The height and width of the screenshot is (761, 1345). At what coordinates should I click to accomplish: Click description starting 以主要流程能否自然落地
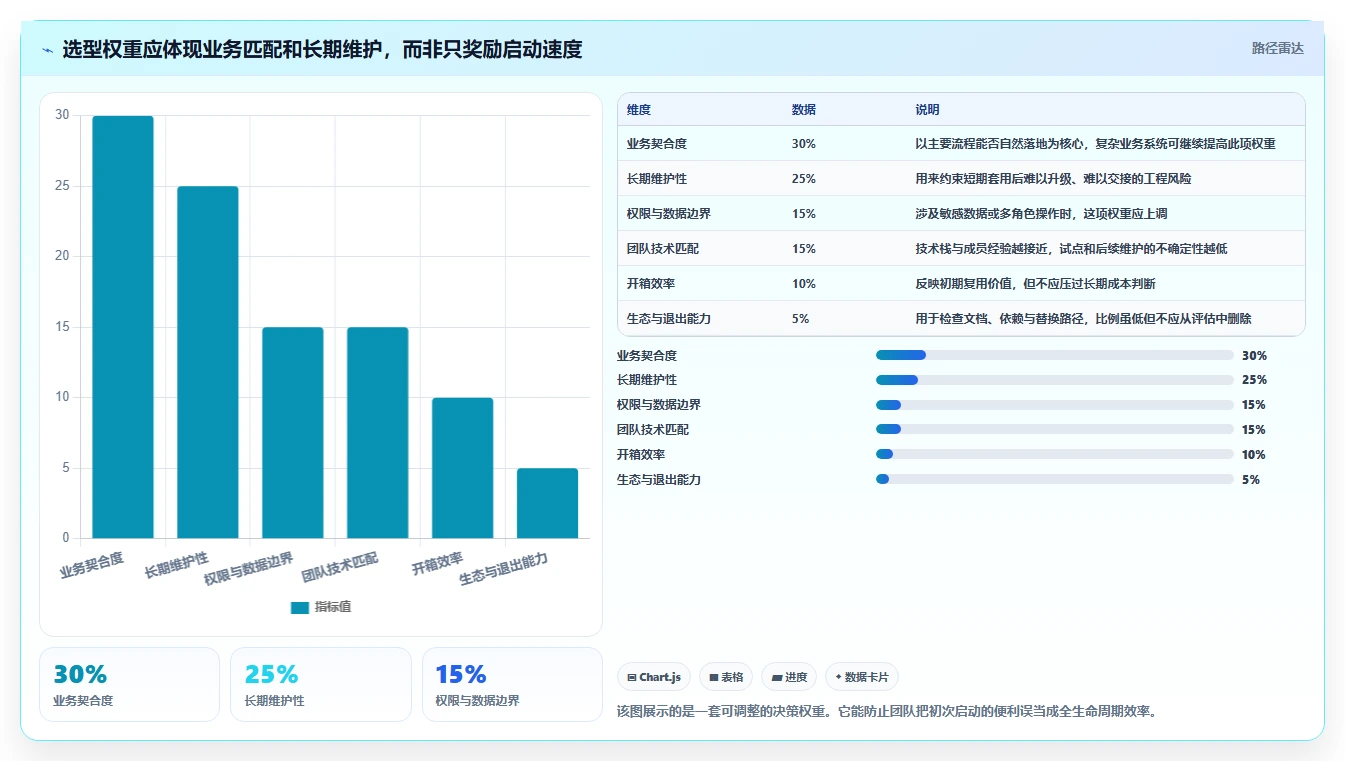(x=1096, y=144)
